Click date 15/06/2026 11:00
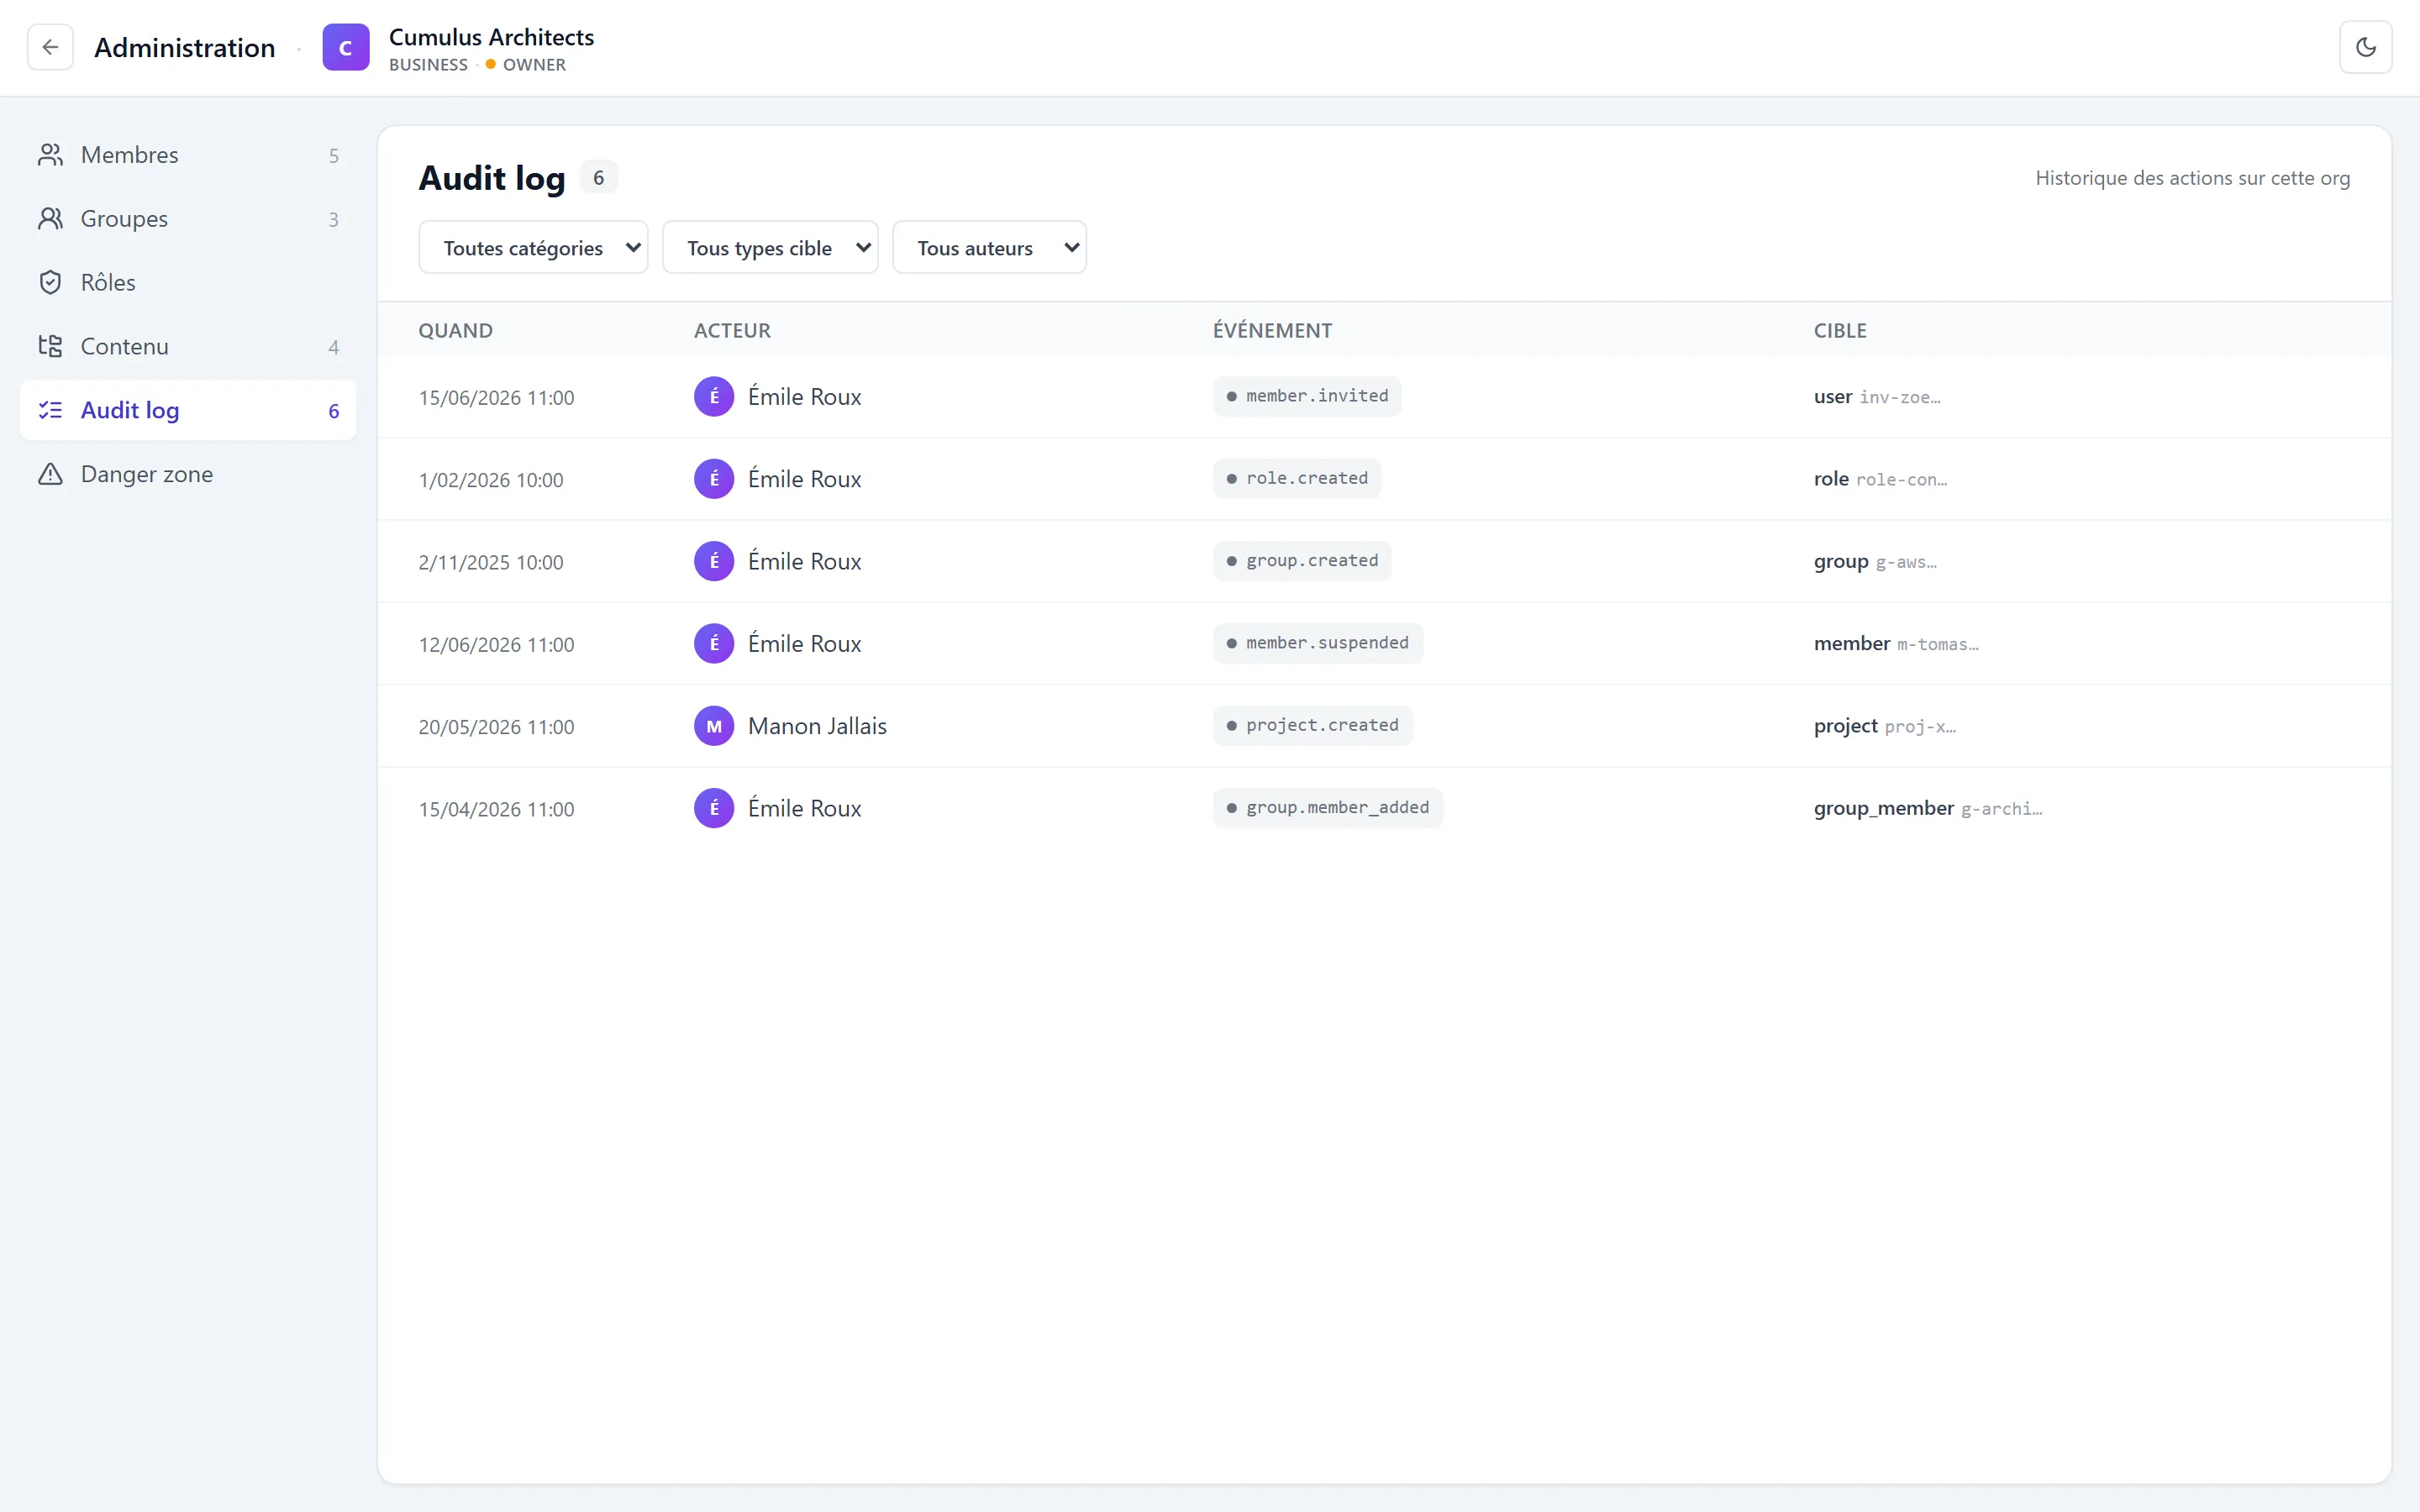Viewport: 2420px width, 1512px height. (496, 398)
